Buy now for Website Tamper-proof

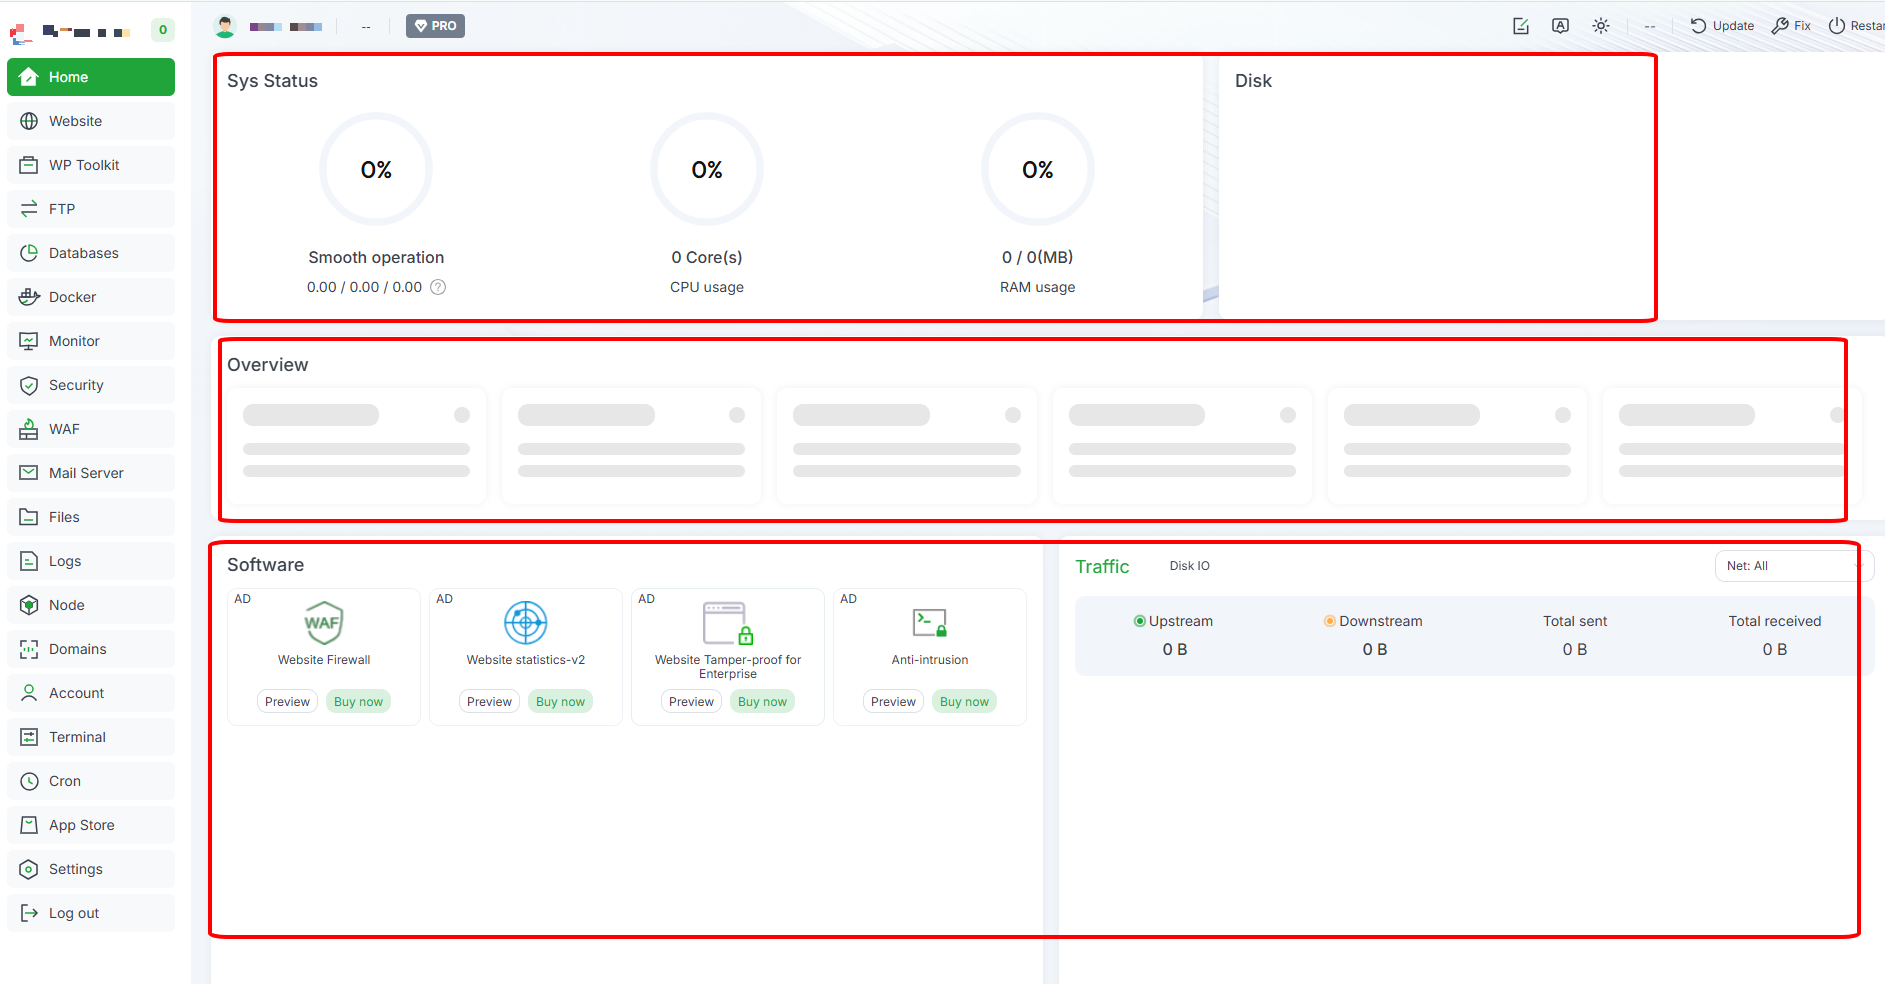click(x=763, y=701)
